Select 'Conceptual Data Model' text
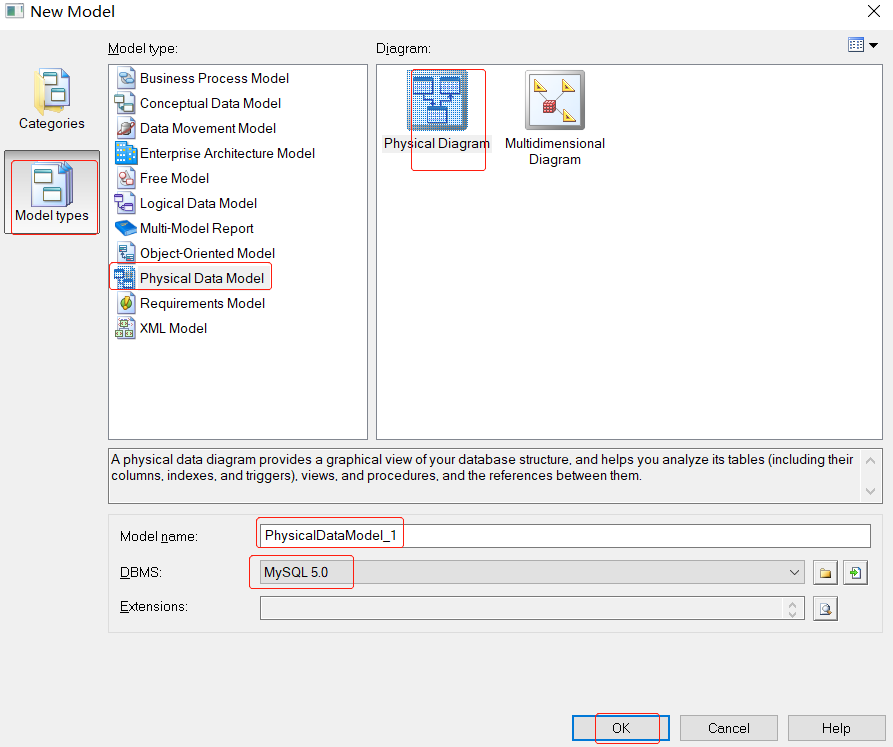This screenshot has width=893, height=747. click(x=211, y=103)
